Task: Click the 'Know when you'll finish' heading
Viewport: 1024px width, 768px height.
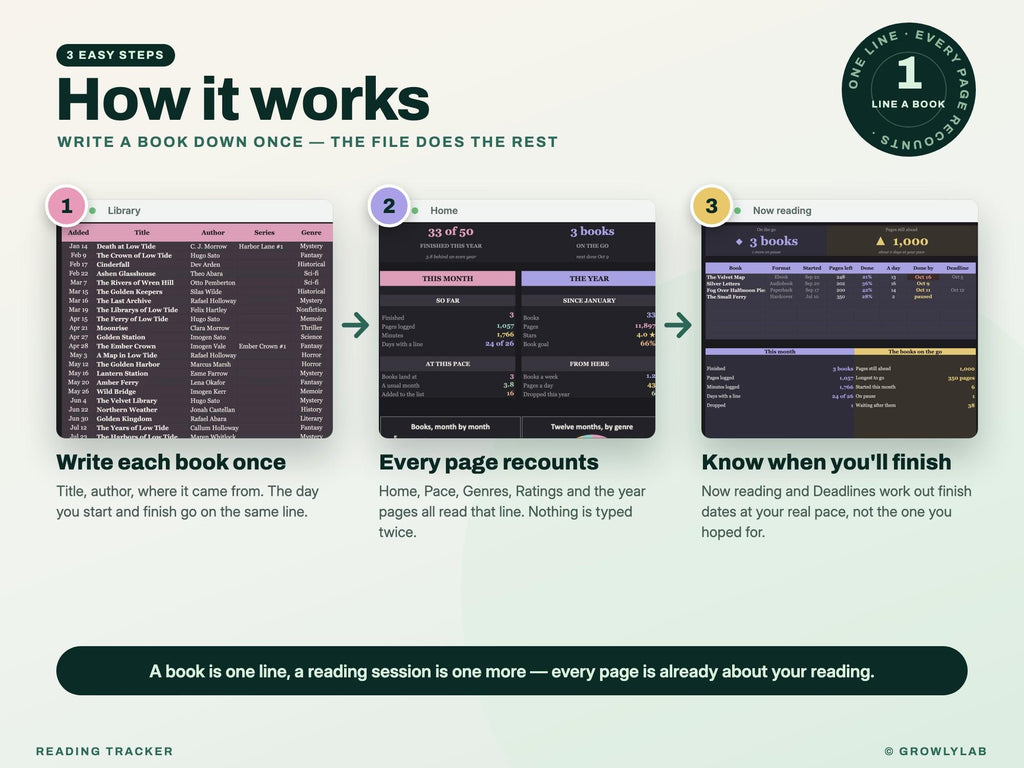Action: click(826, 462)
